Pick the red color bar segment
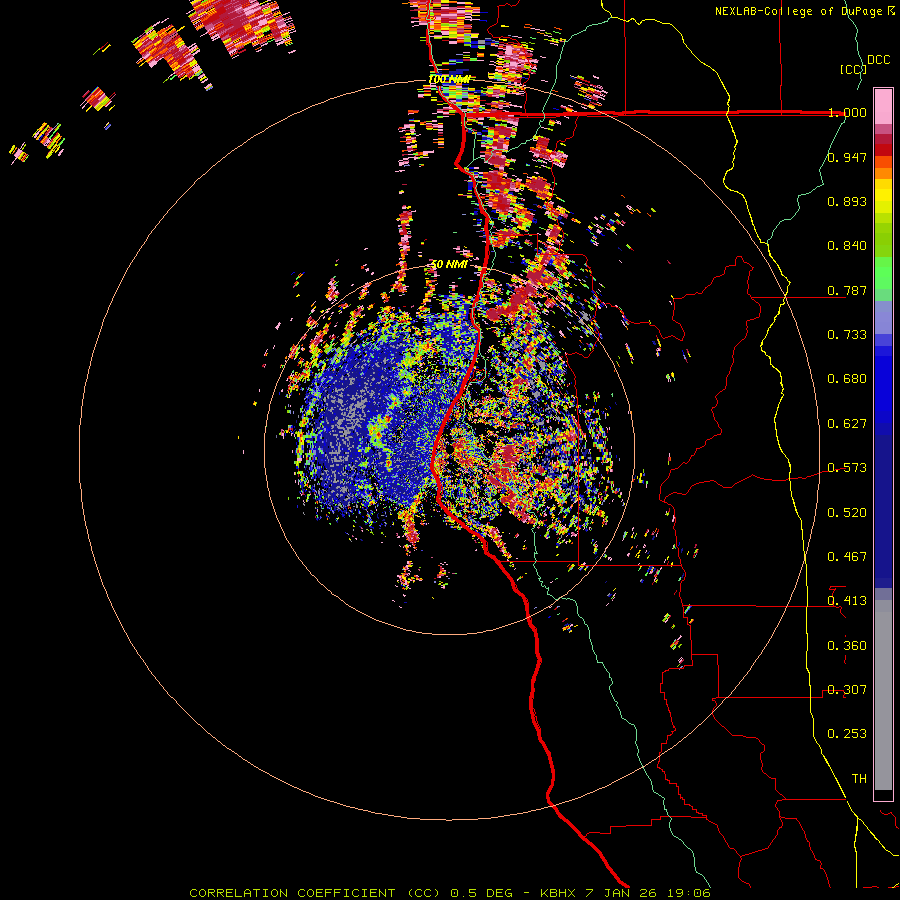Screen dimensions: 900x900 pyautogui.click(x=883, y=150)
